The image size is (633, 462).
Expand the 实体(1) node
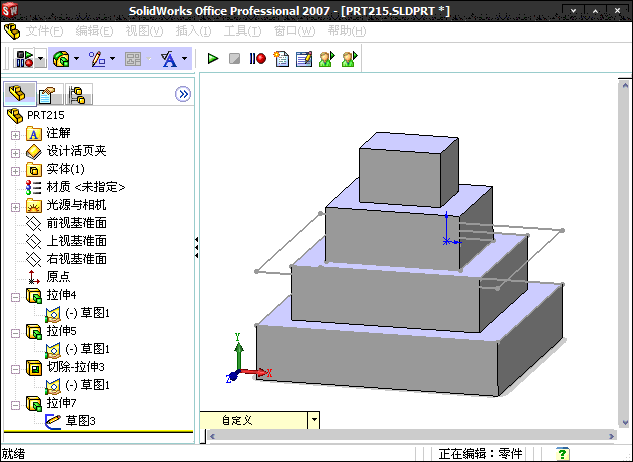tap(15, 171)
